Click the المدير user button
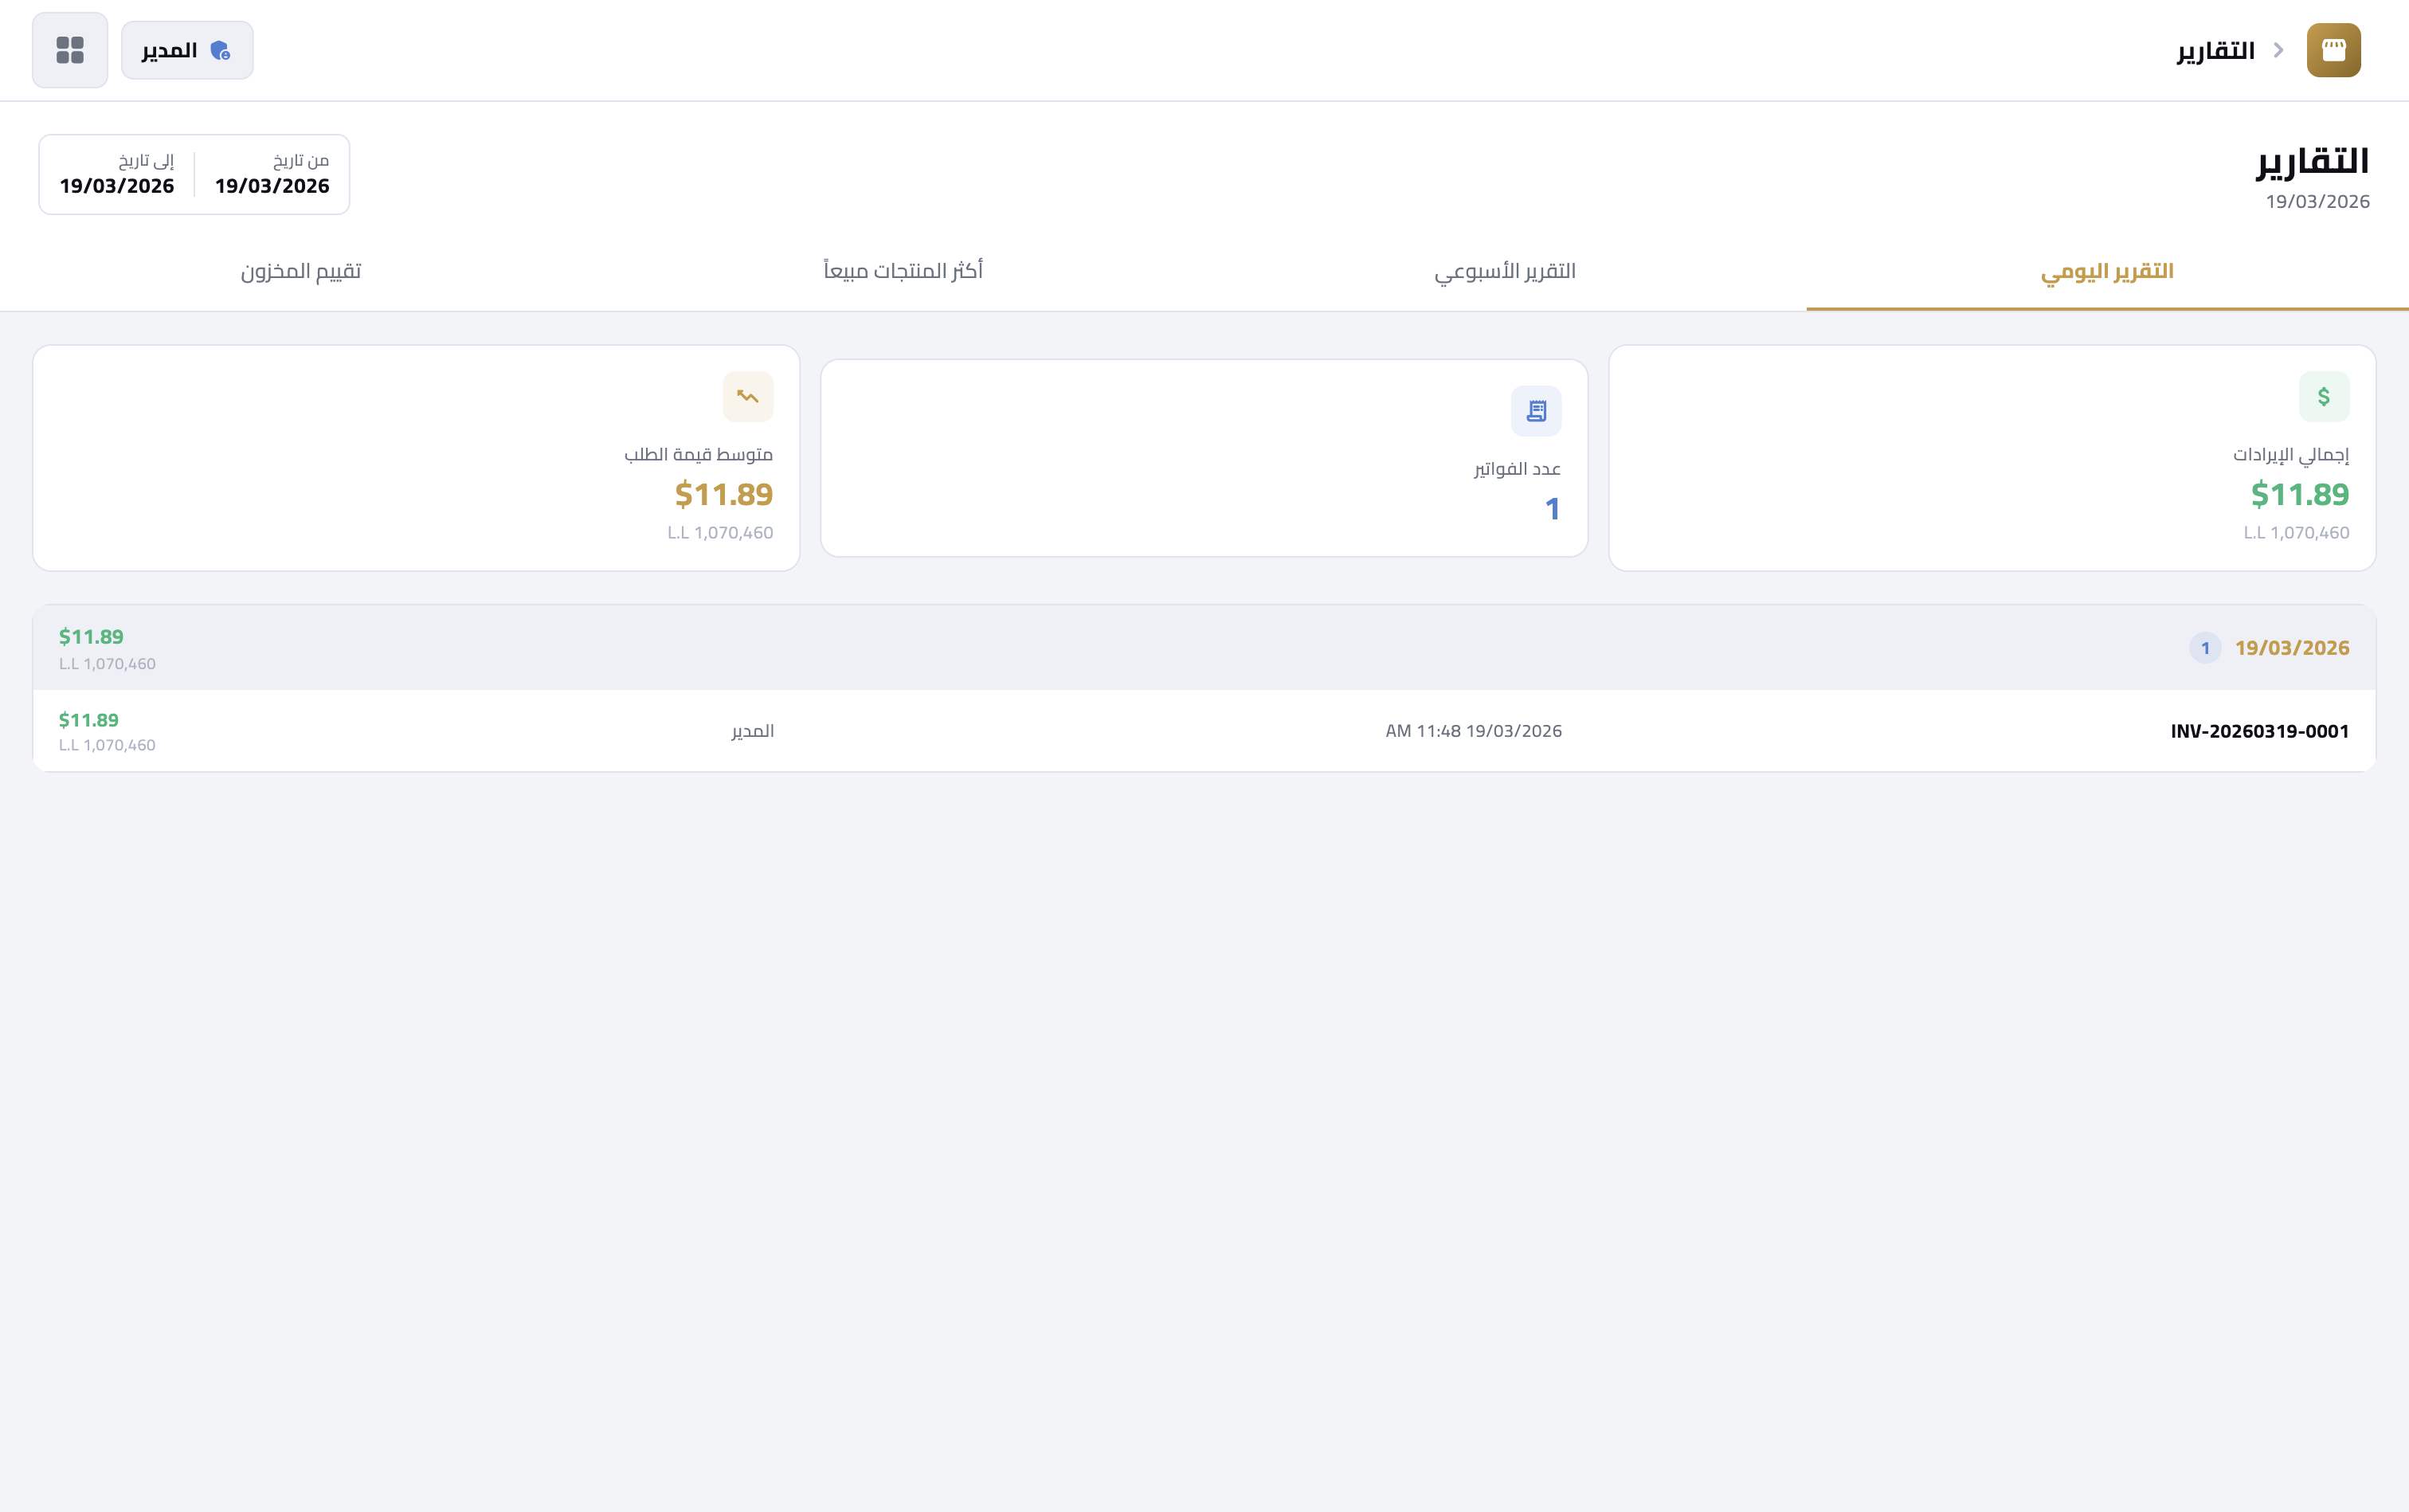 pos(187,49)
